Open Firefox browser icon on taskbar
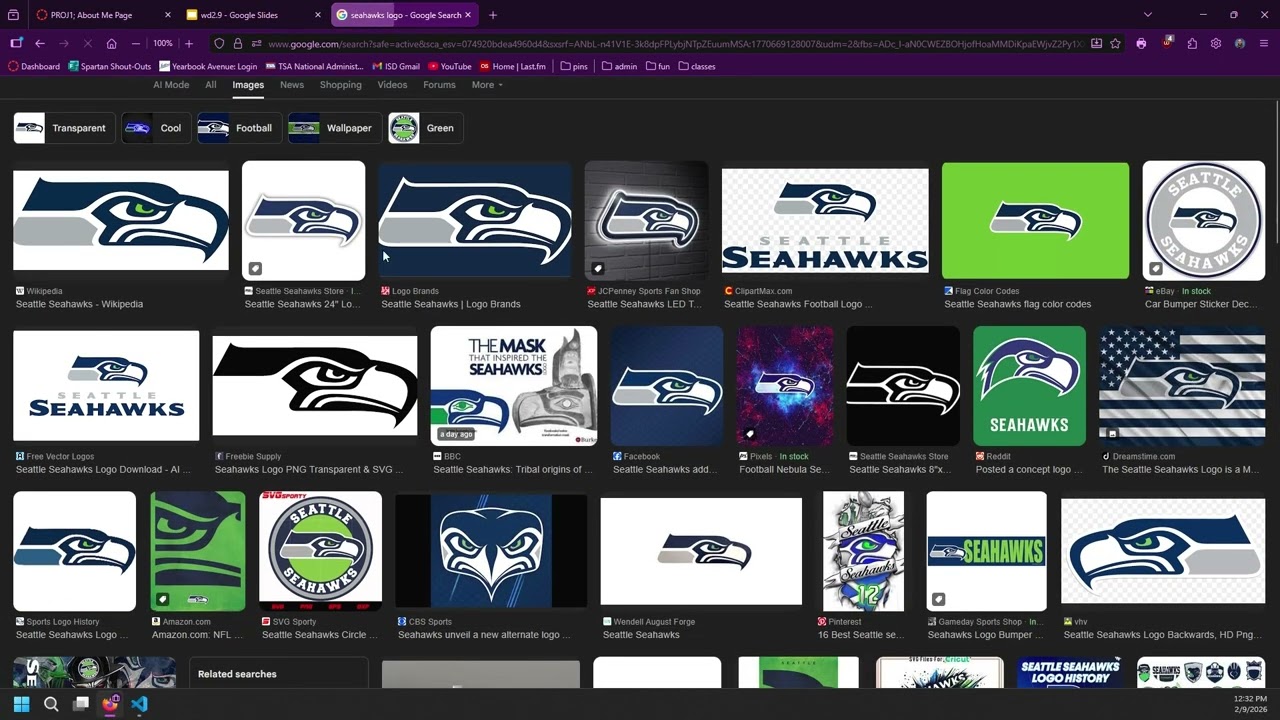The height and width of the screenshot is (720, 1280). (x=110, y=704)
